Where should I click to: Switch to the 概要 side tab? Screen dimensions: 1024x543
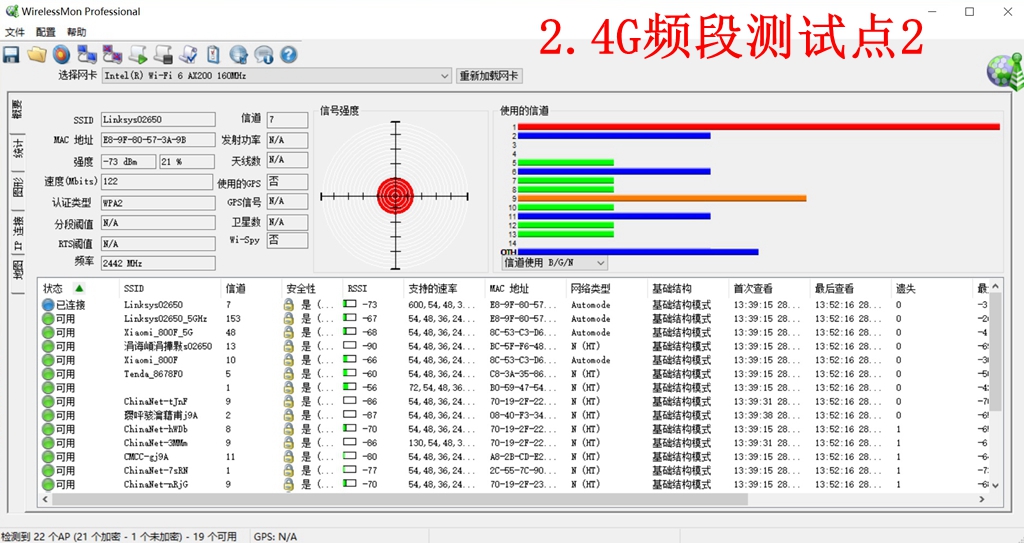18,109
